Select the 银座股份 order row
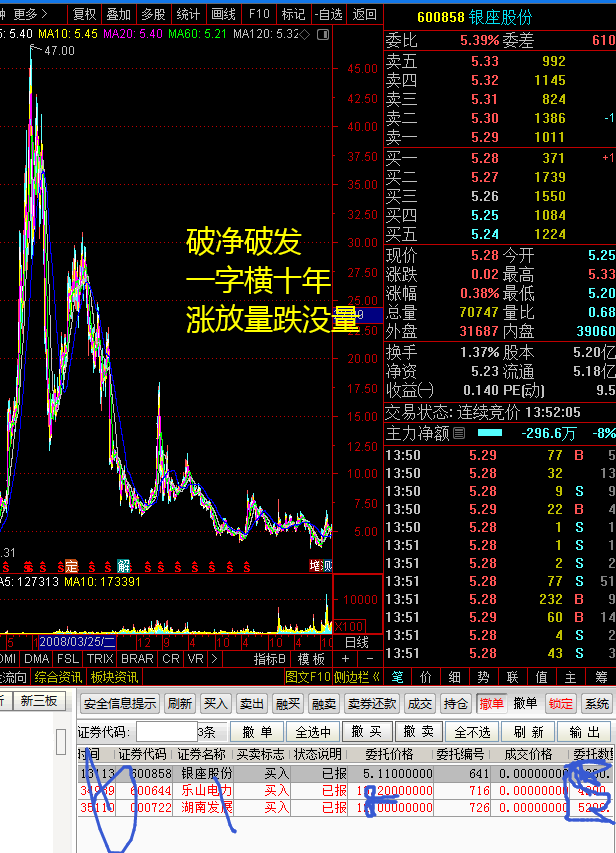Screen dimensions: 616x853 tap(346, 774)
